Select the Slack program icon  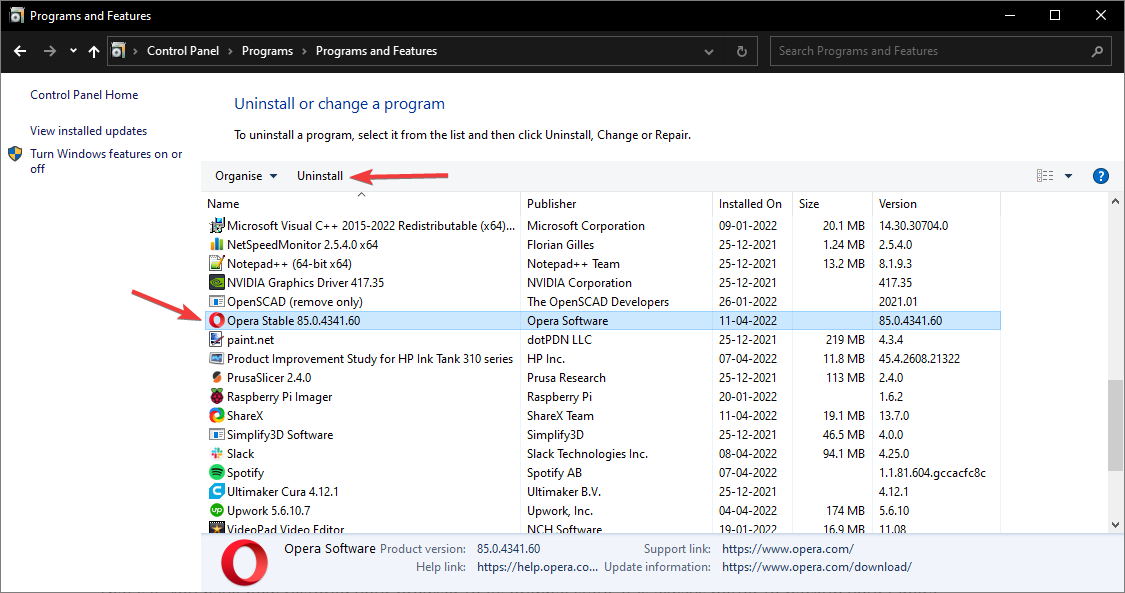(x=217, y=453)
